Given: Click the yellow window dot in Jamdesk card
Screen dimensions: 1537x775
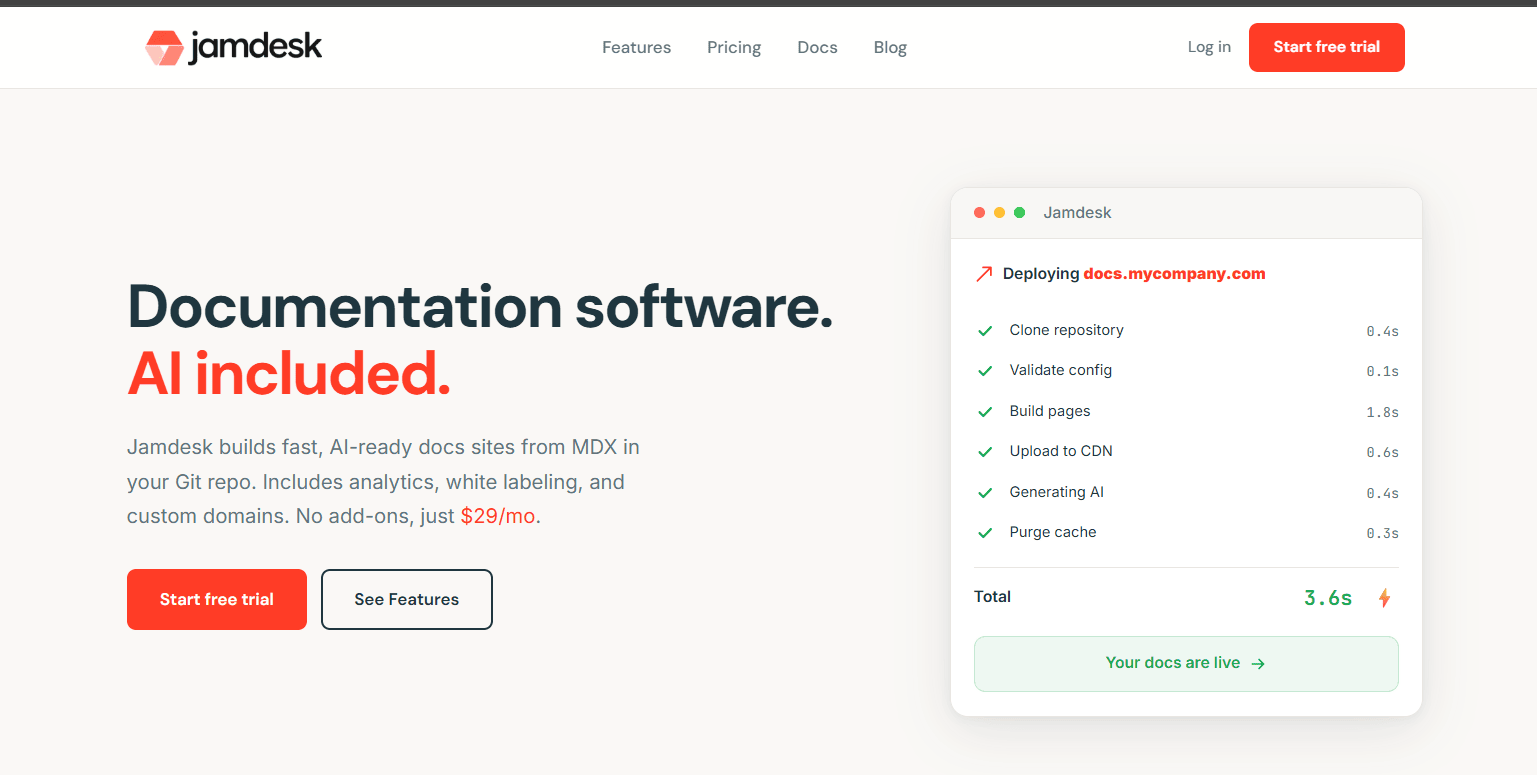Looking at the screenshot, I should 1000,212.
